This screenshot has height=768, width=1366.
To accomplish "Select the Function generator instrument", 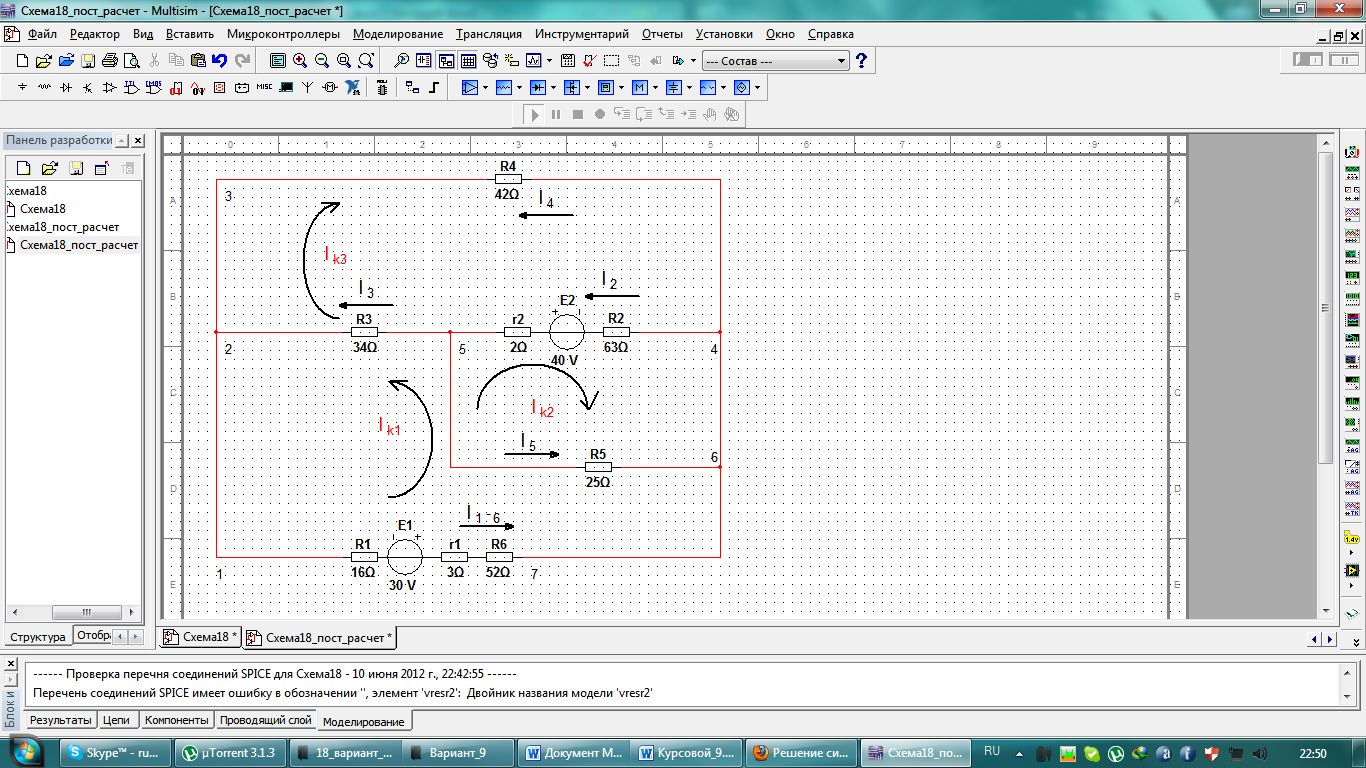I will click(1352, 172).
